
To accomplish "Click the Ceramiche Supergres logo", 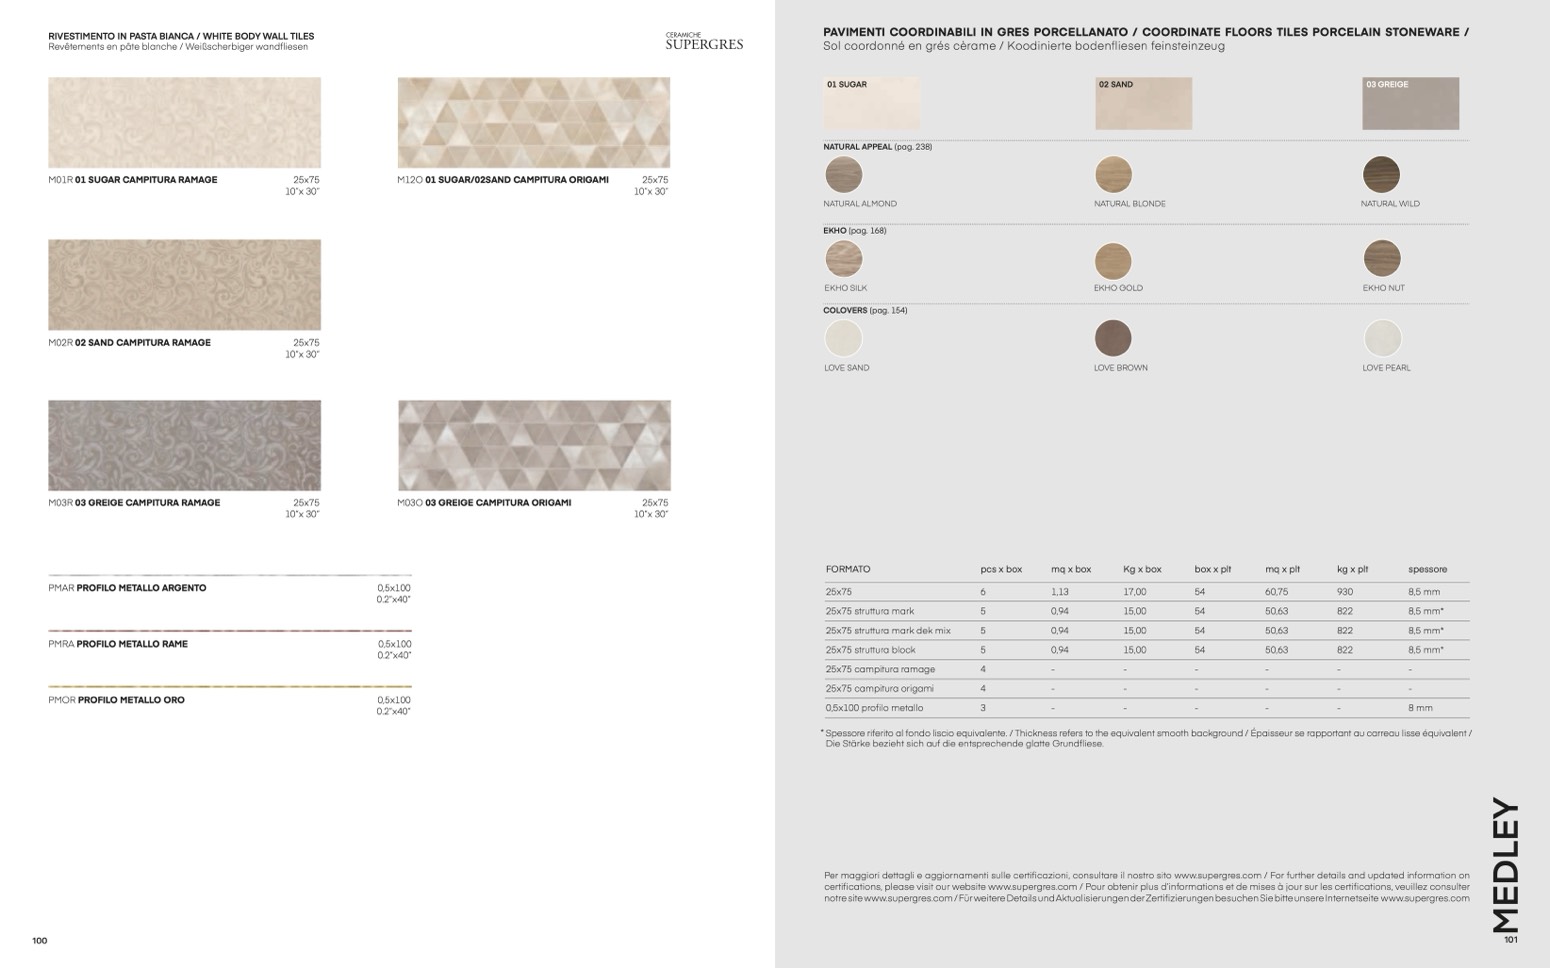I will (x=704, y=41).
